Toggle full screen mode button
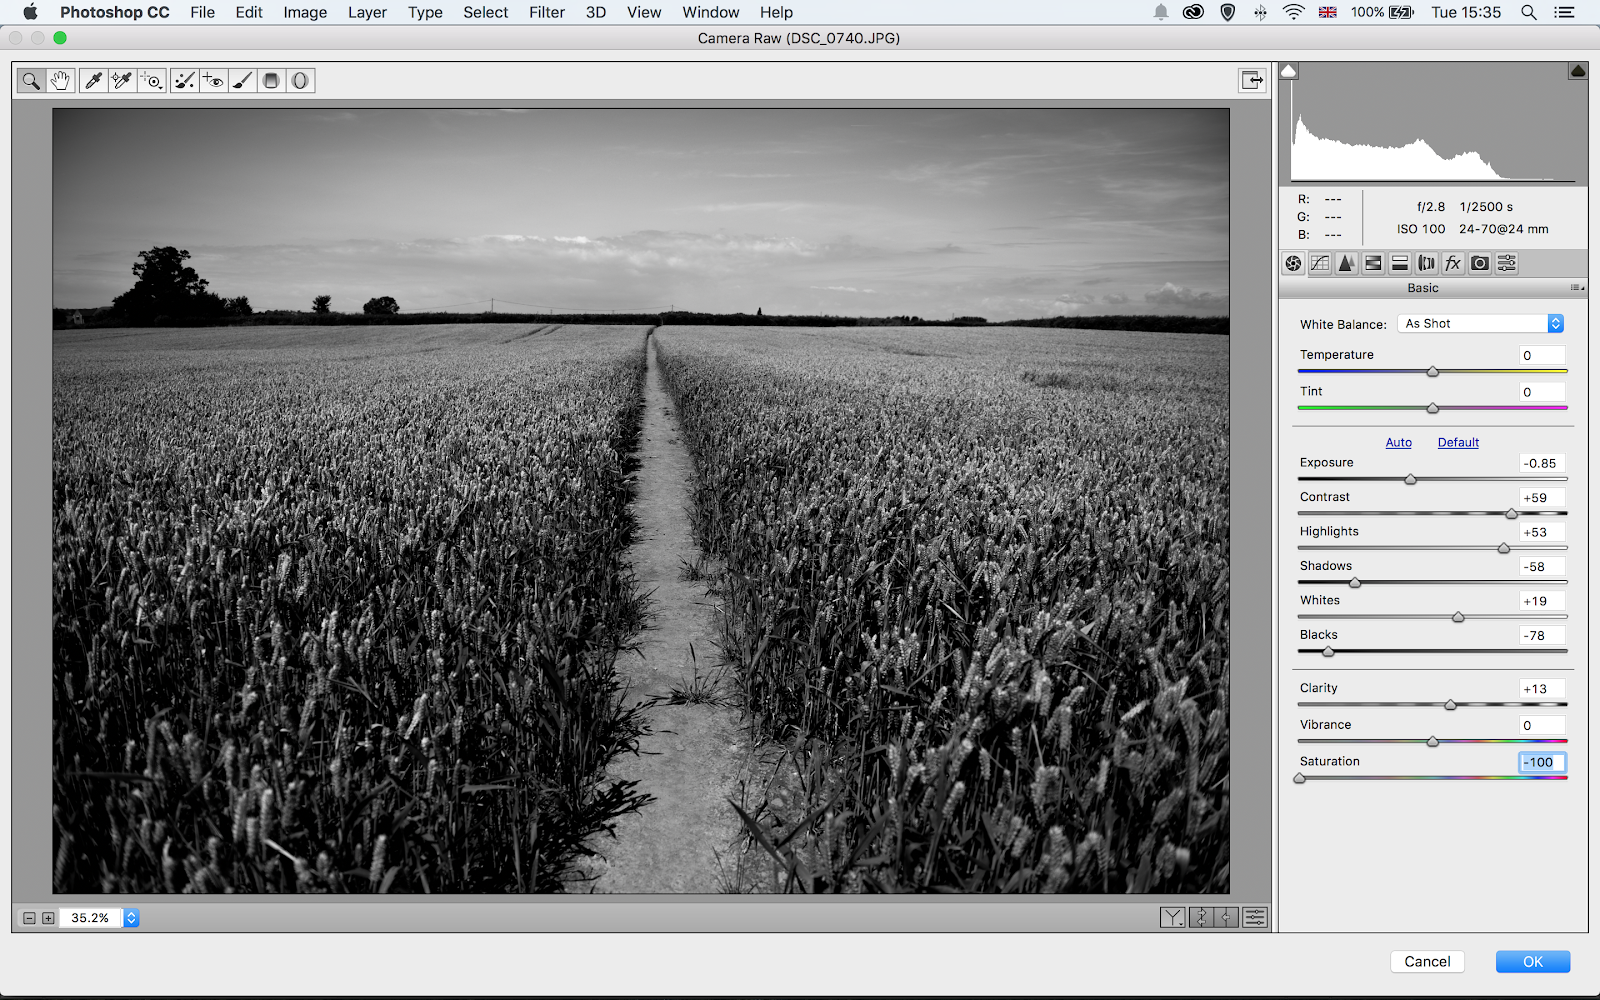The width and height of the screenshot is (1600, 1000). click(1252, 80)
